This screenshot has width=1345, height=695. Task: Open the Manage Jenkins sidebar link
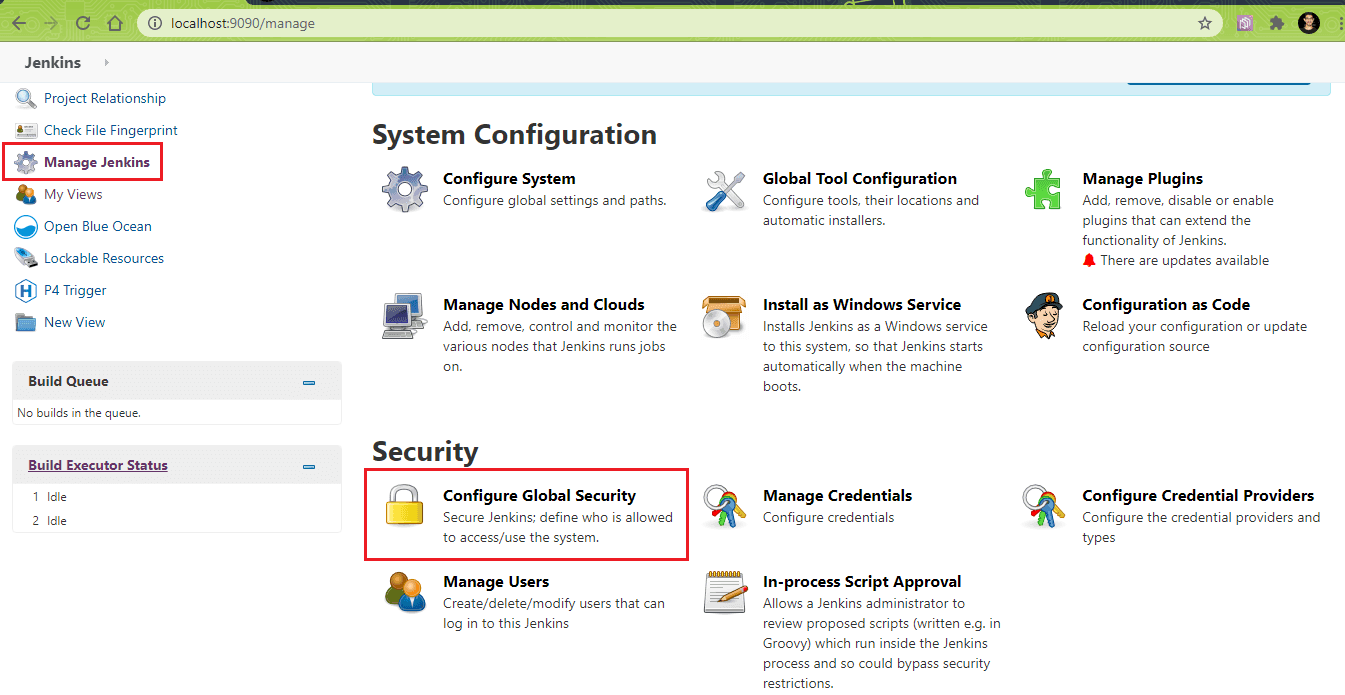pos(97,162)
